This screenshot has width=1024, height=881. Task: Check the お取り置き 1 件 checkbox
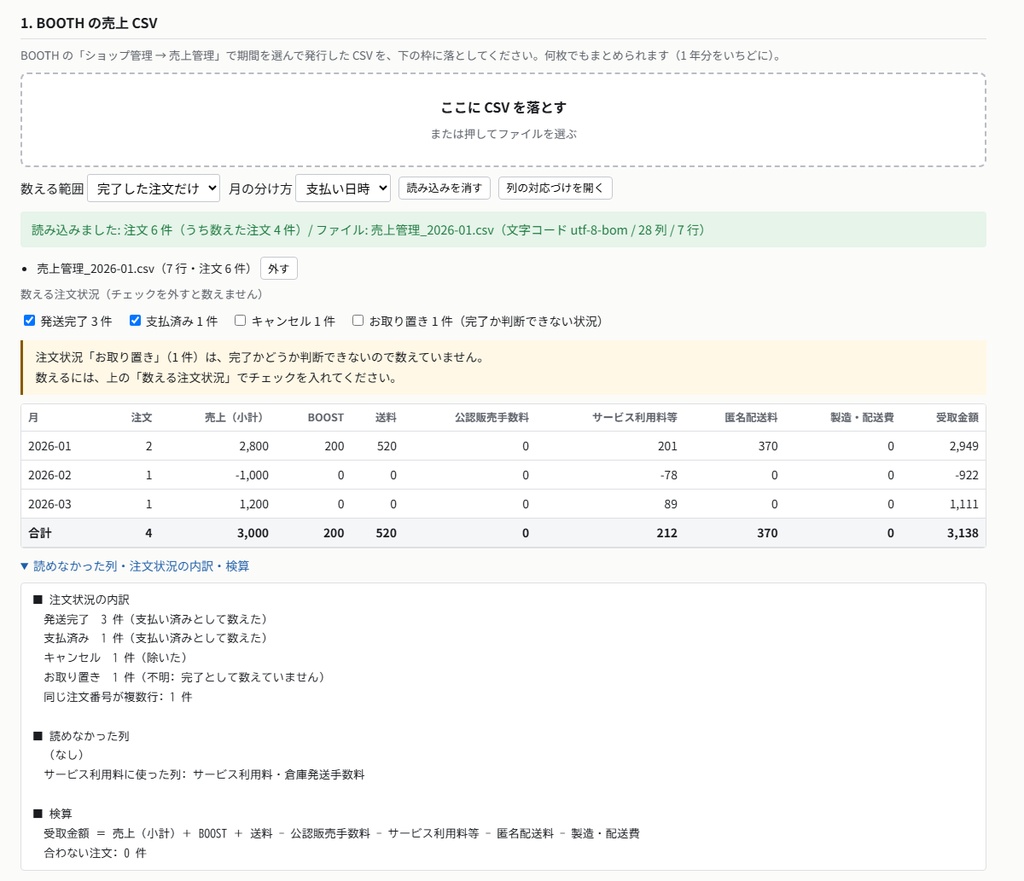pyautogui.click(x=358, y=321)
